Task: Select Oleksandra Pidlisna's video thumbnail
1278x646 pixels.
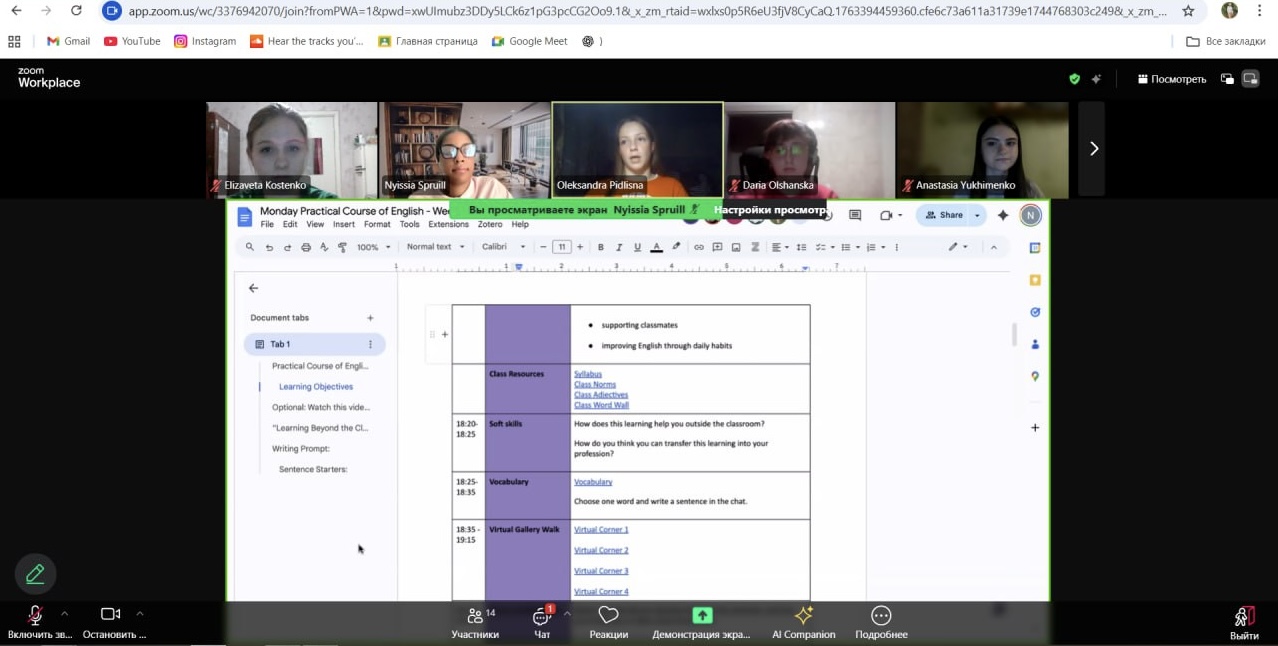Action: pos(637,149)
